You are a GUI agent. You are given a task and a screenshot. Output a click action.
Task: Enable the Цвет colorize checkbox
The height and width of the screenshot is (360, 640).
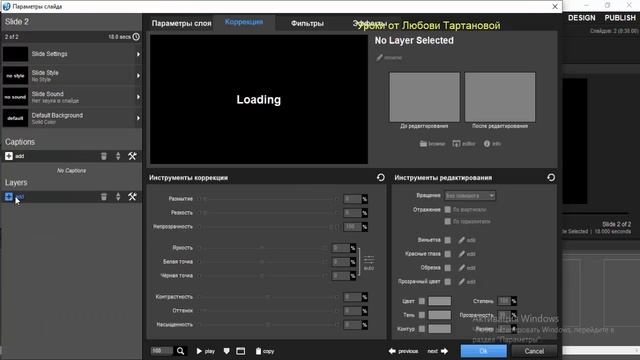point(422,301)
